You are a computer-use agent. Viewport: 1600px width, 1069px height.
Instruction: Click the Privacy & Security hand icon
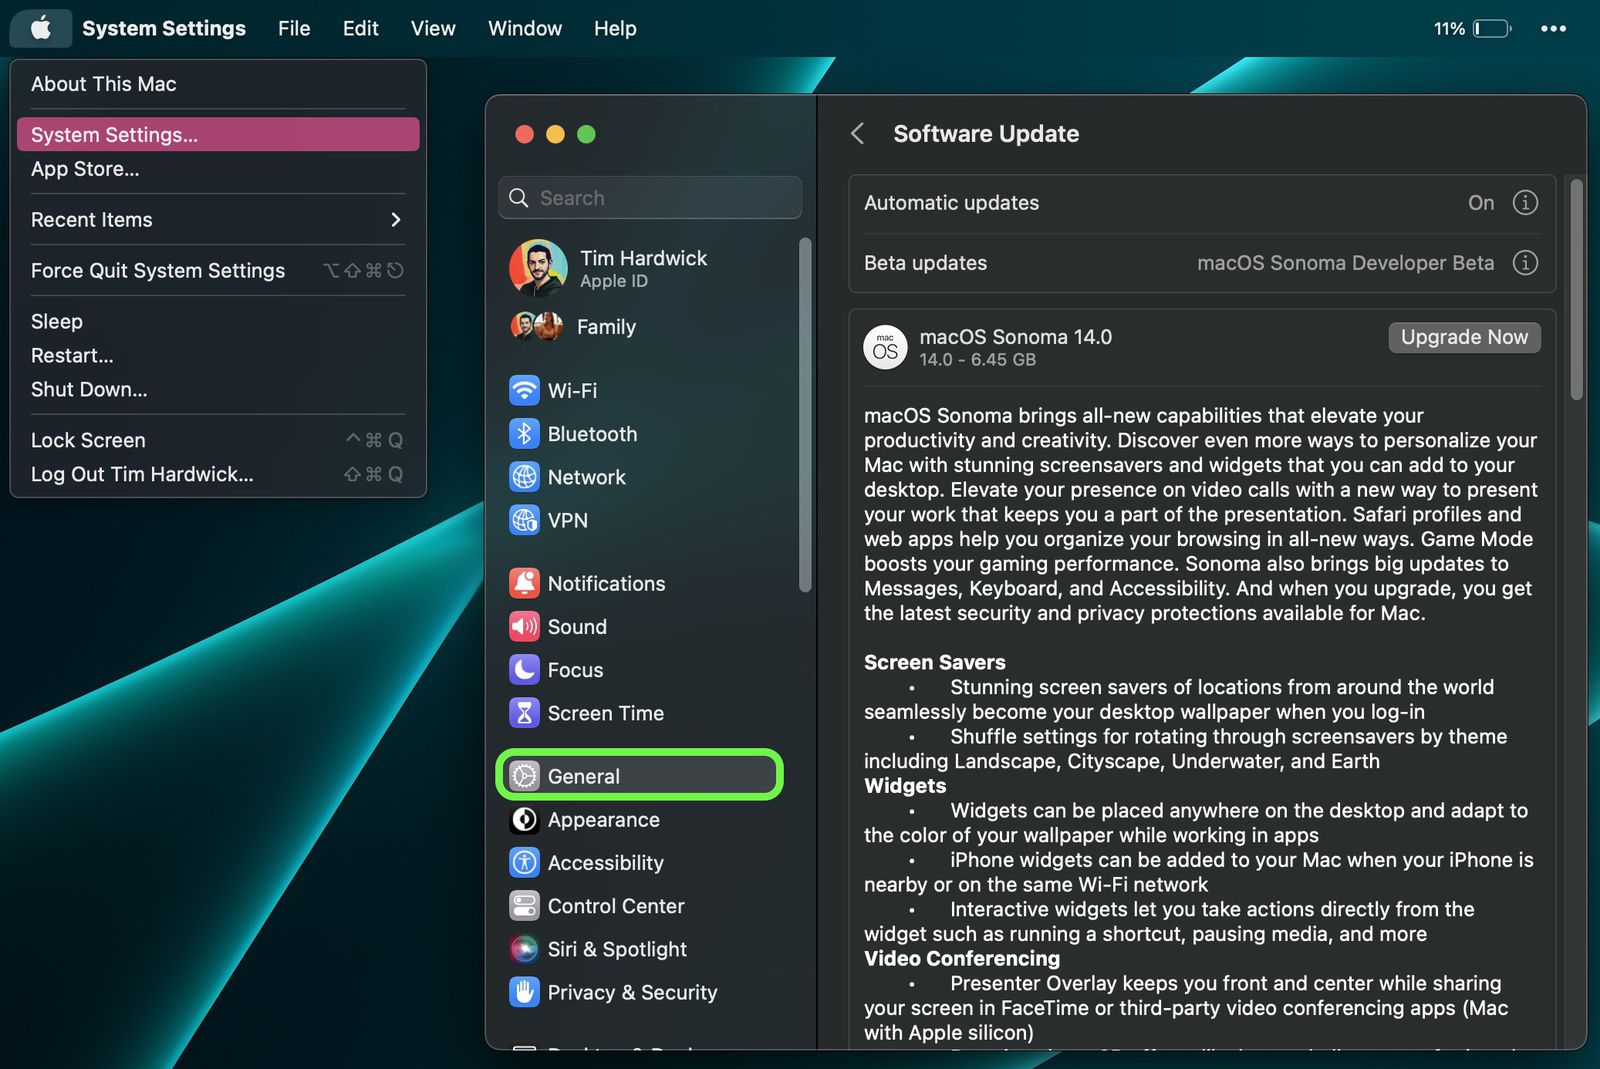click(x=524, y=992)
